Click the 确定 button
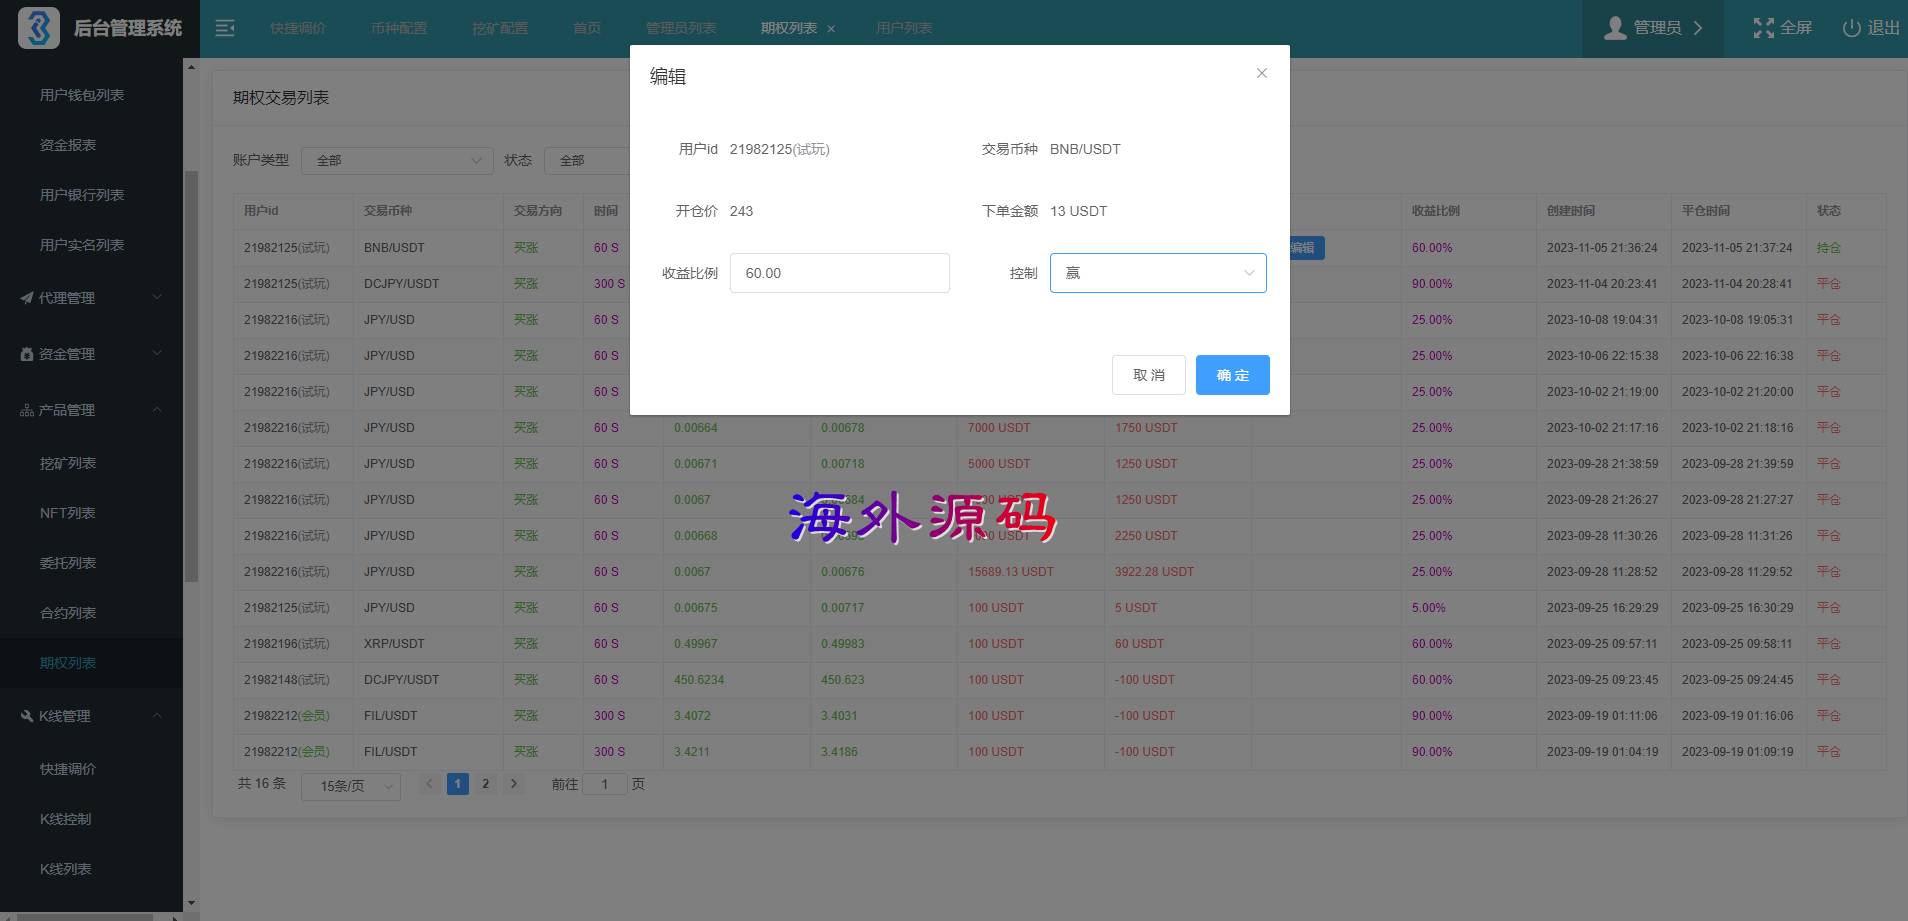Image resolution: width=1908 pixels, height=921 pixels. (x=1233, y=375)
